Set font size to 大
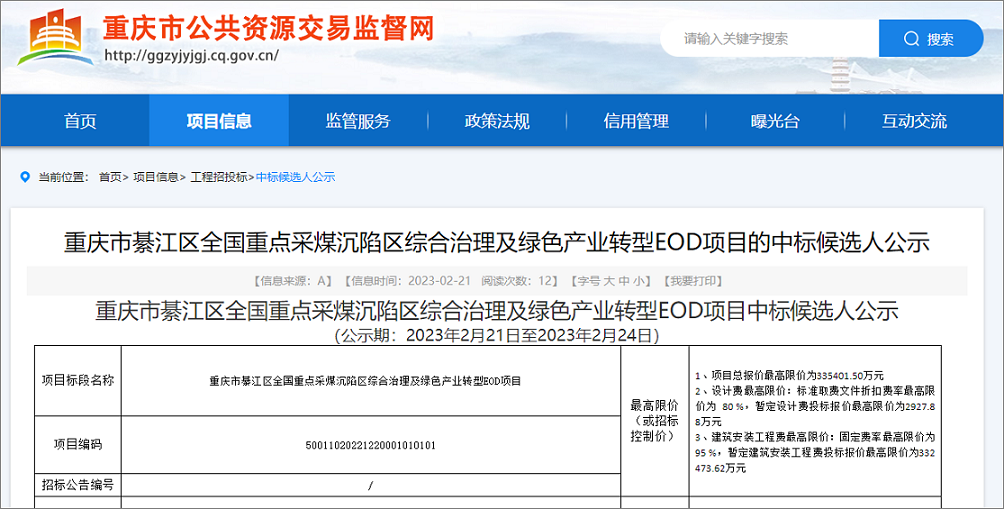The width and height of the screenshot is (1004, 509). pyautogui.click(x=609, y=281)
